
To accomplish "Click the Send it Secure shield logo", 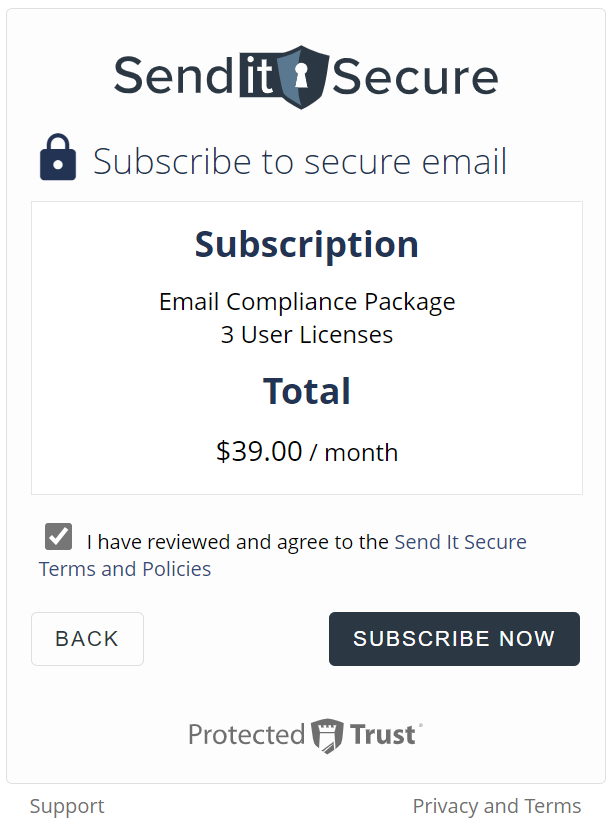I will [301, 77].
